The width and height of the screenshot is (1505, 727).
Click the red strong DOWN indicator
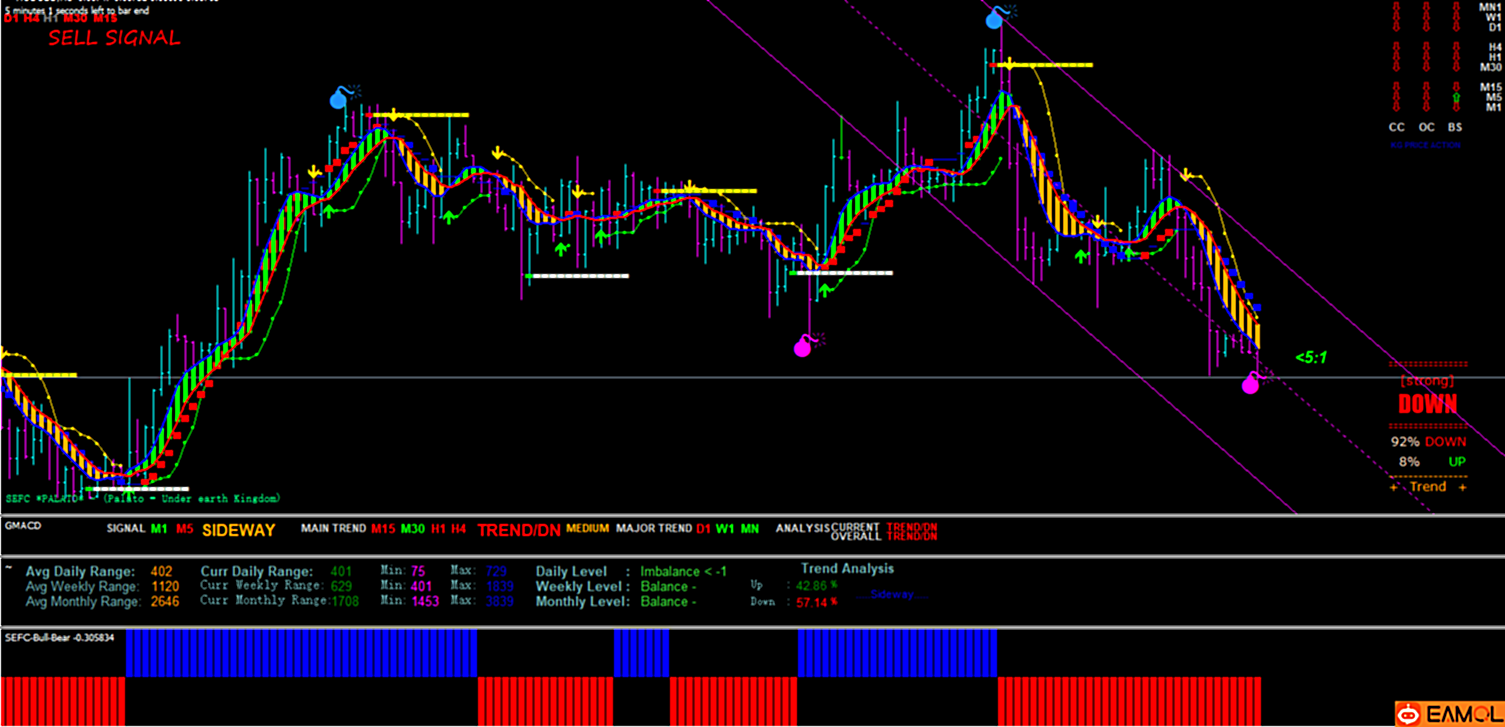(1427, 405)
